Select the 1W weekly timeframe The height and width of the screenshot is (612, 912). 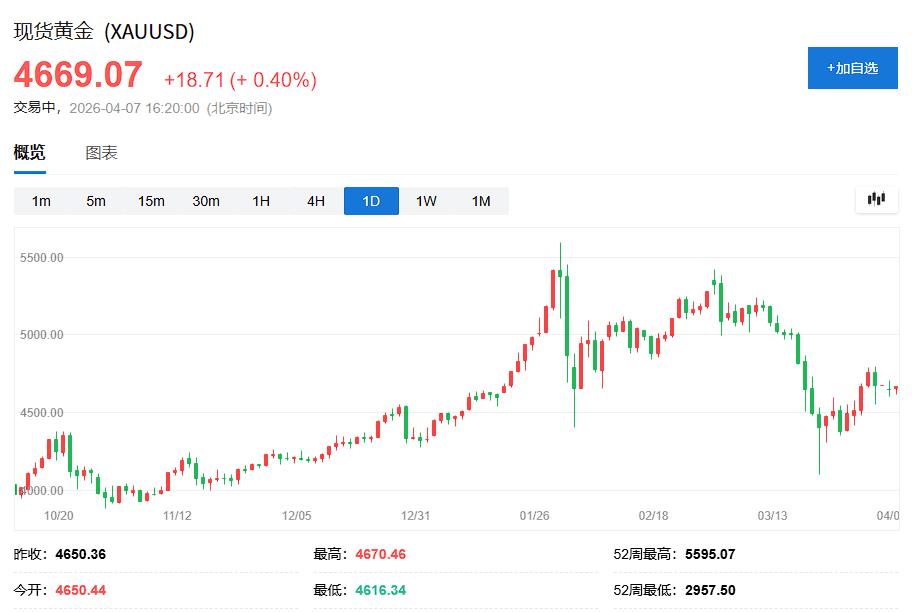coord(426,200)
